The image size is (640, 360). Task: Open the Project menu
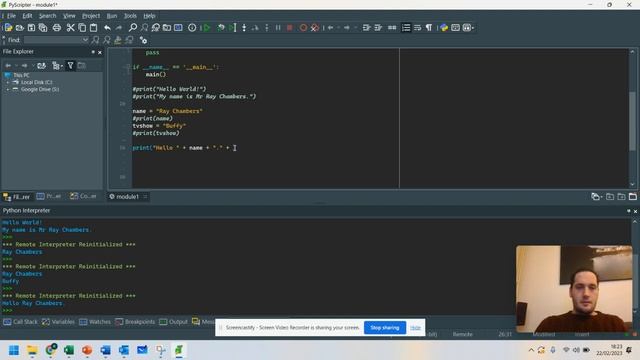(91, 16)
